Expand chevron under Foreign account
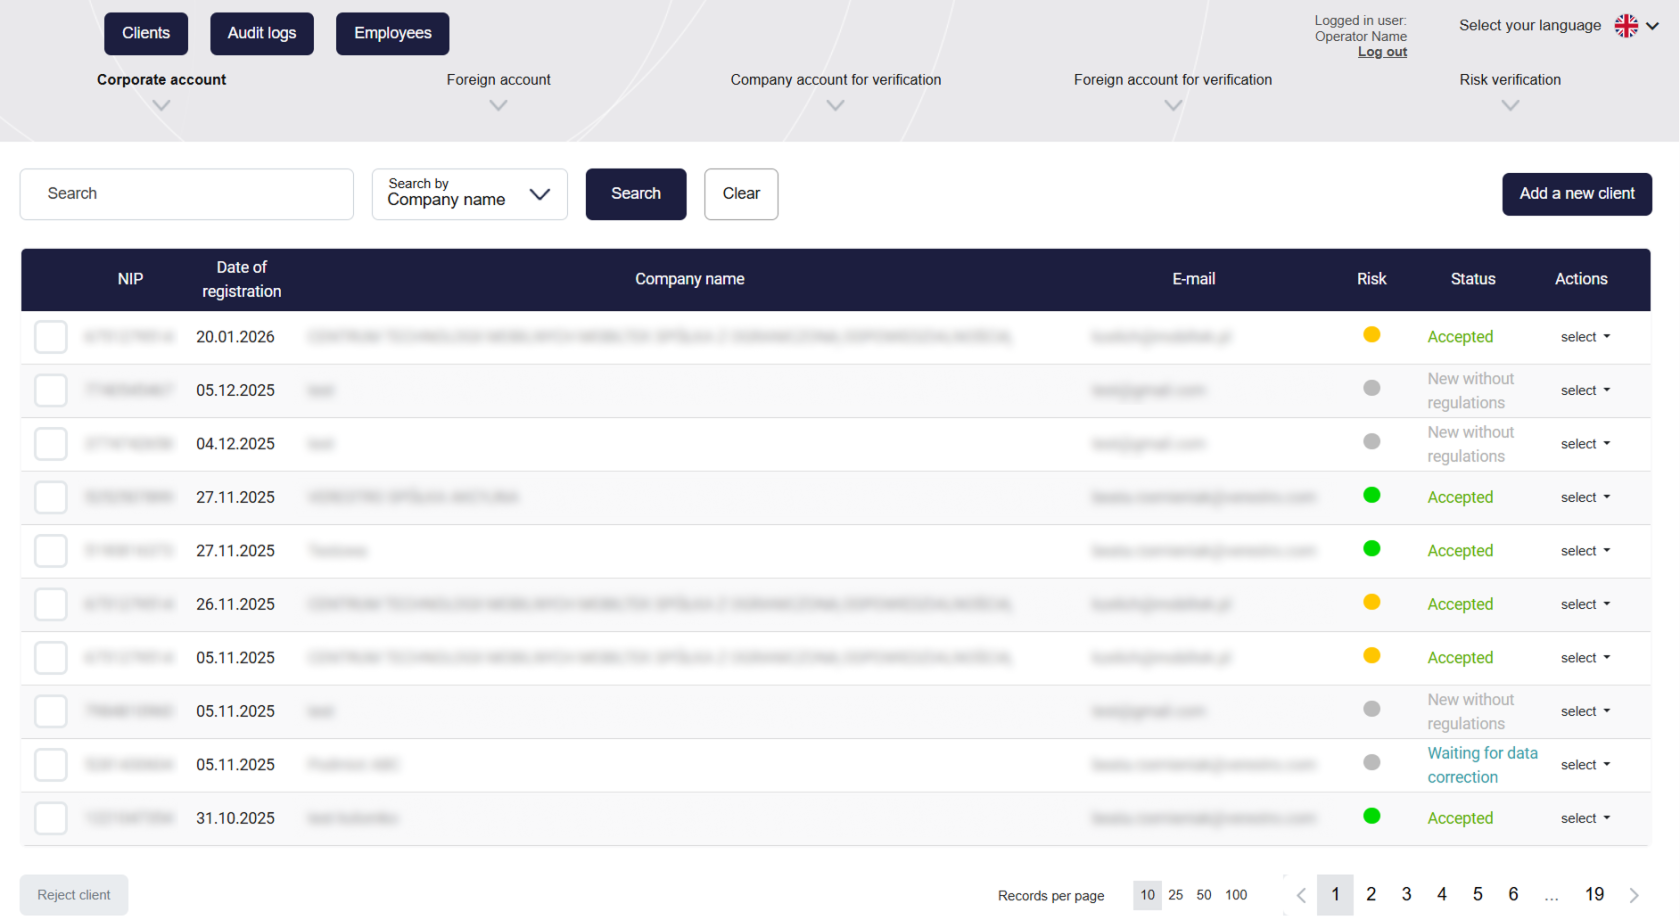This screenshot has height=920, width=1680. (498, 105)
